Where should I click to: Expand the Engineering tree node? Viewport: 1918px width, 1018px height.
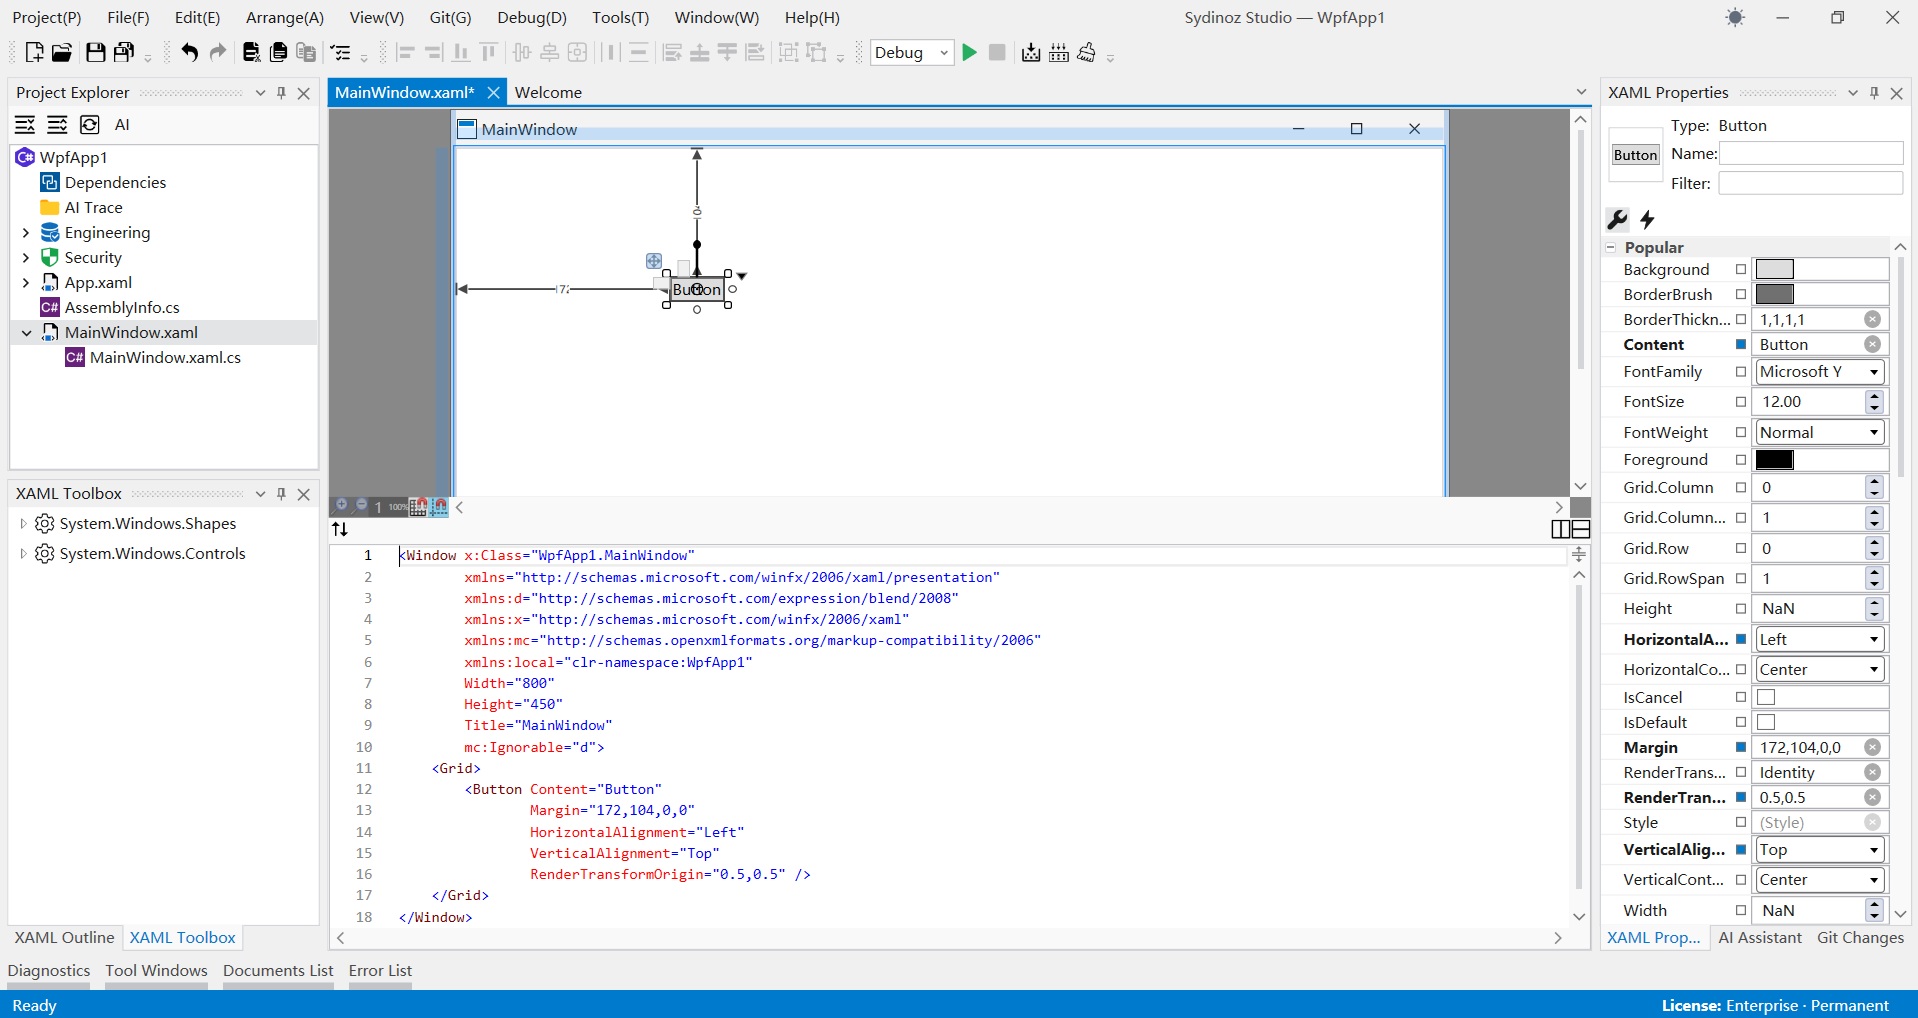26,232
